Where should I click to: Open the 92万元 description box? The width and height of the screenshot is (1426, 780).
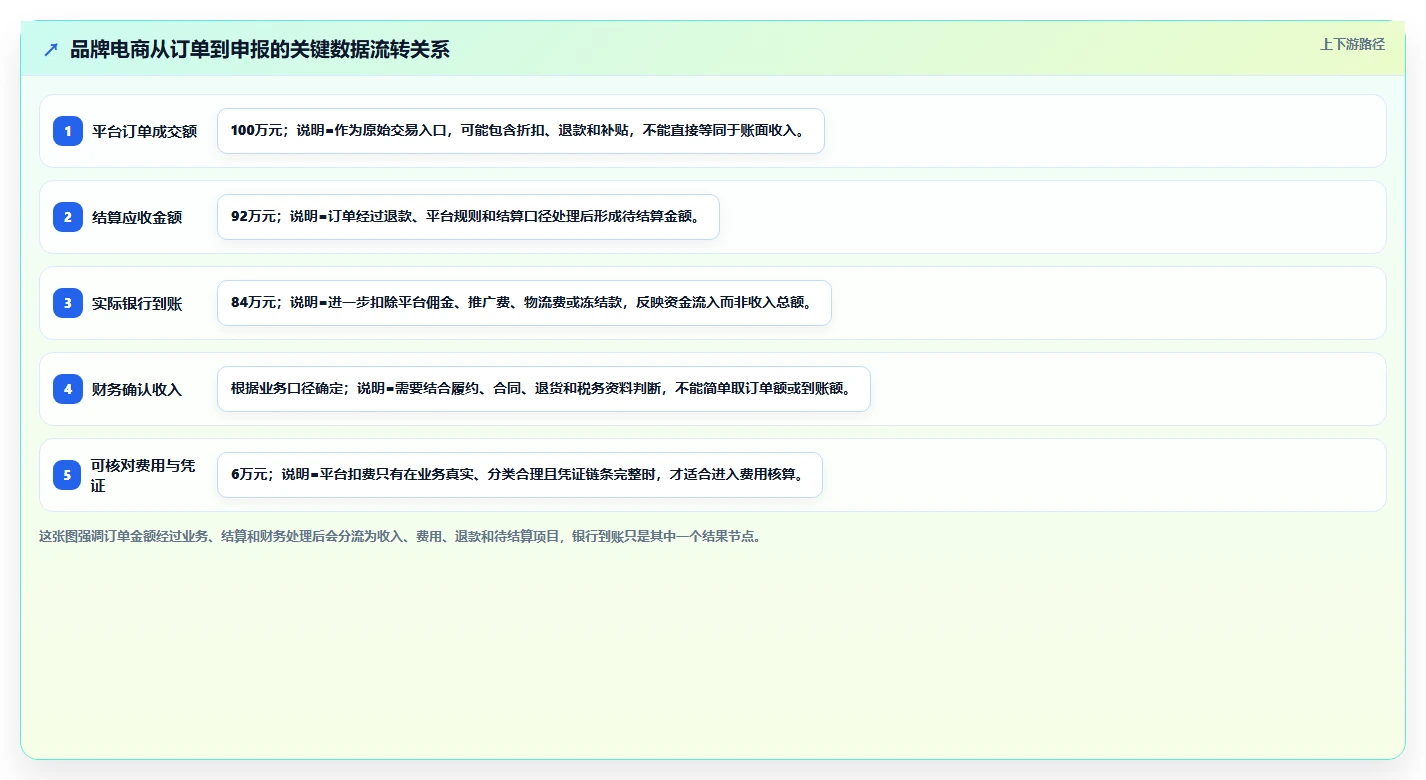(x=468, y=217)
